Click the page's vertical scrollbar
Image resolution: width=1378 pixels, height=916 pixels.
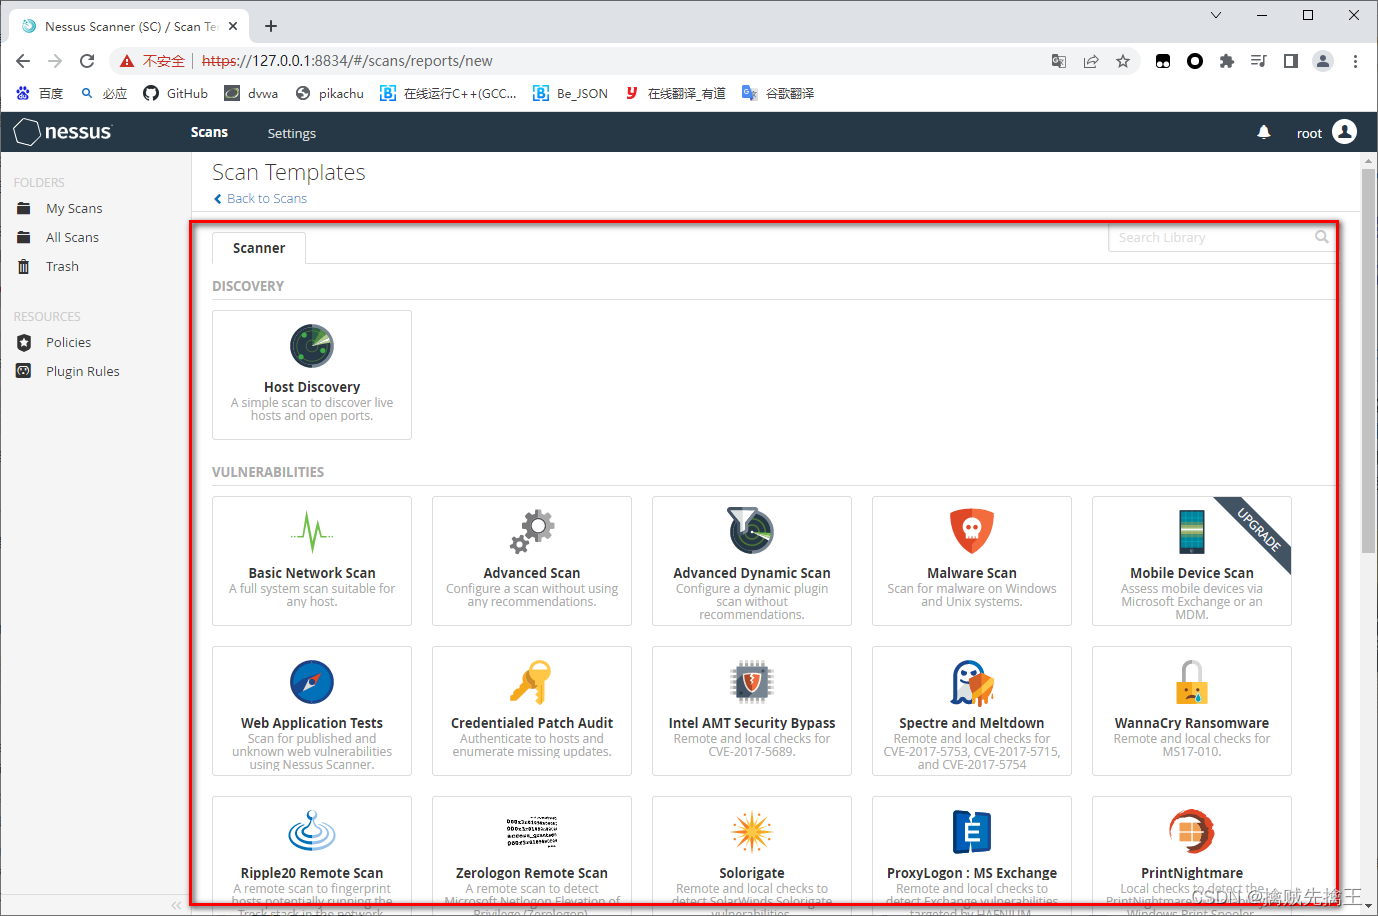point(1368,360)
